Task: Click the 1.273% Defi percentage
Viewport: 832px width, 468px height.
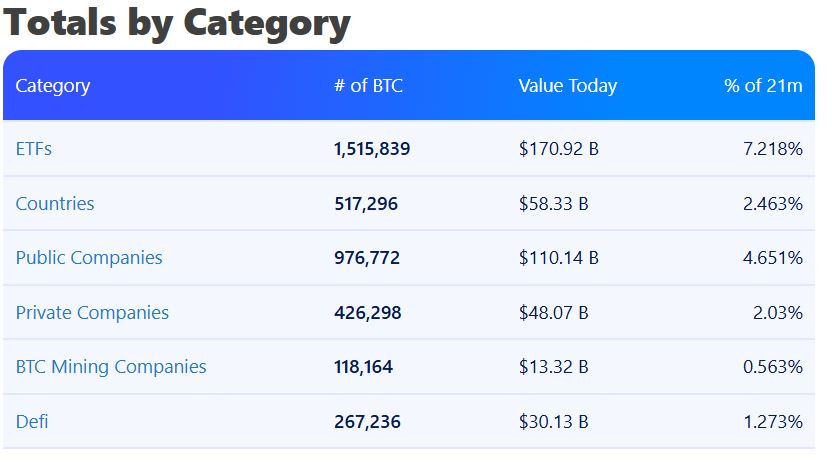Action: point(773,422)
